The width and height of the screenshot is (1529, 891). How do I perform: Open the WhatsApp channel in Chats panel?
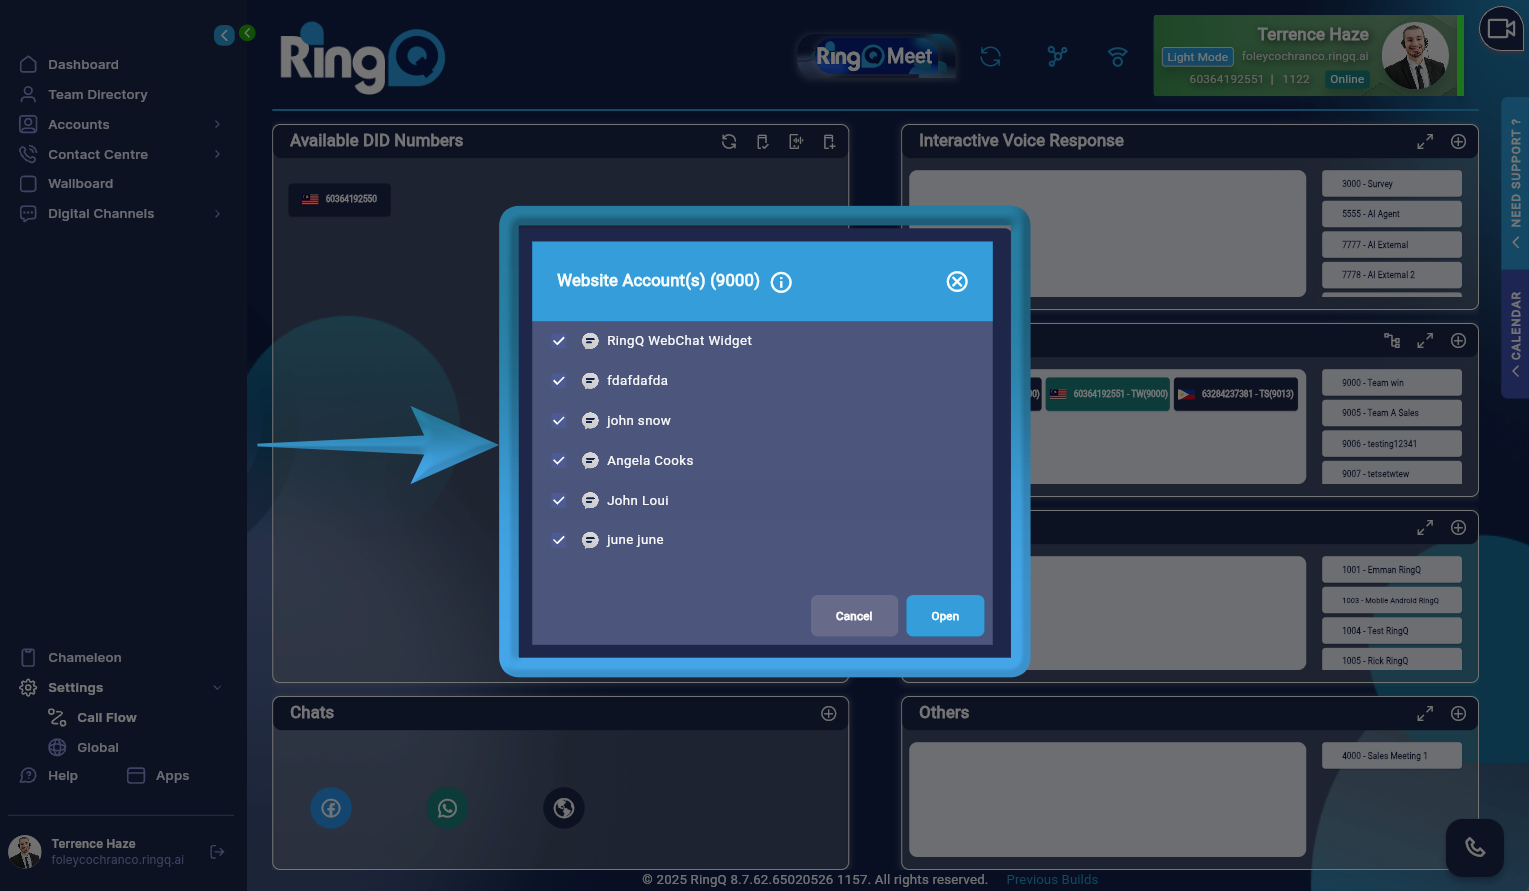(447, 808)
